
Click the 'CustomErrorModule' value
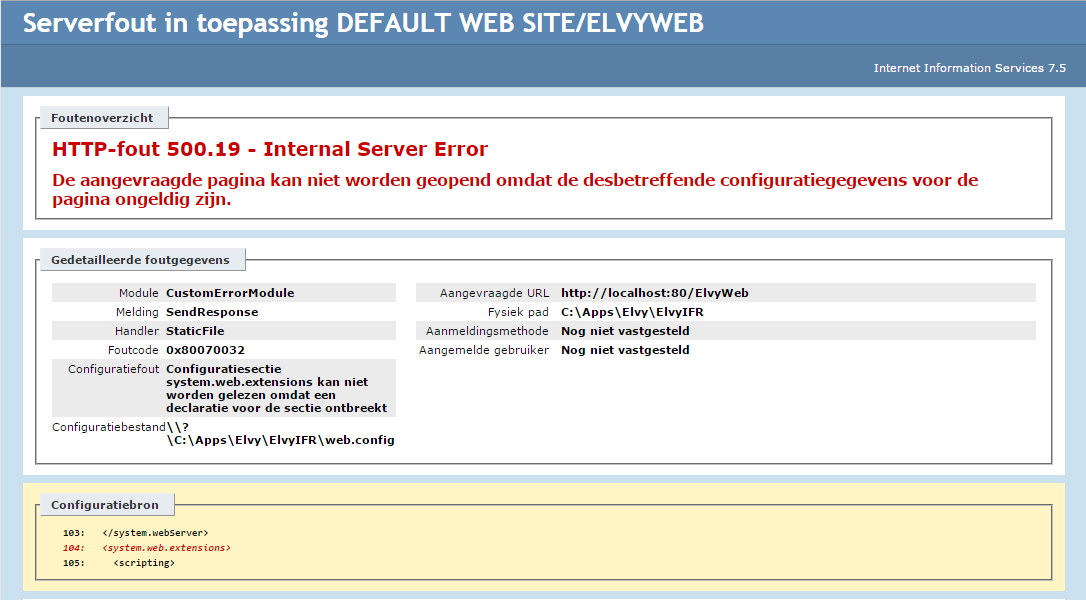[x=230, y=293]
